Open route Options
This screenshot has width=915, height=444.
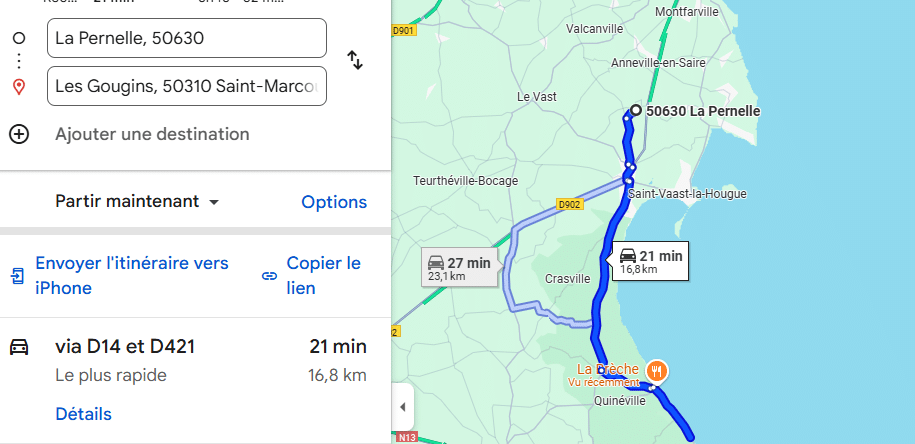334,202
